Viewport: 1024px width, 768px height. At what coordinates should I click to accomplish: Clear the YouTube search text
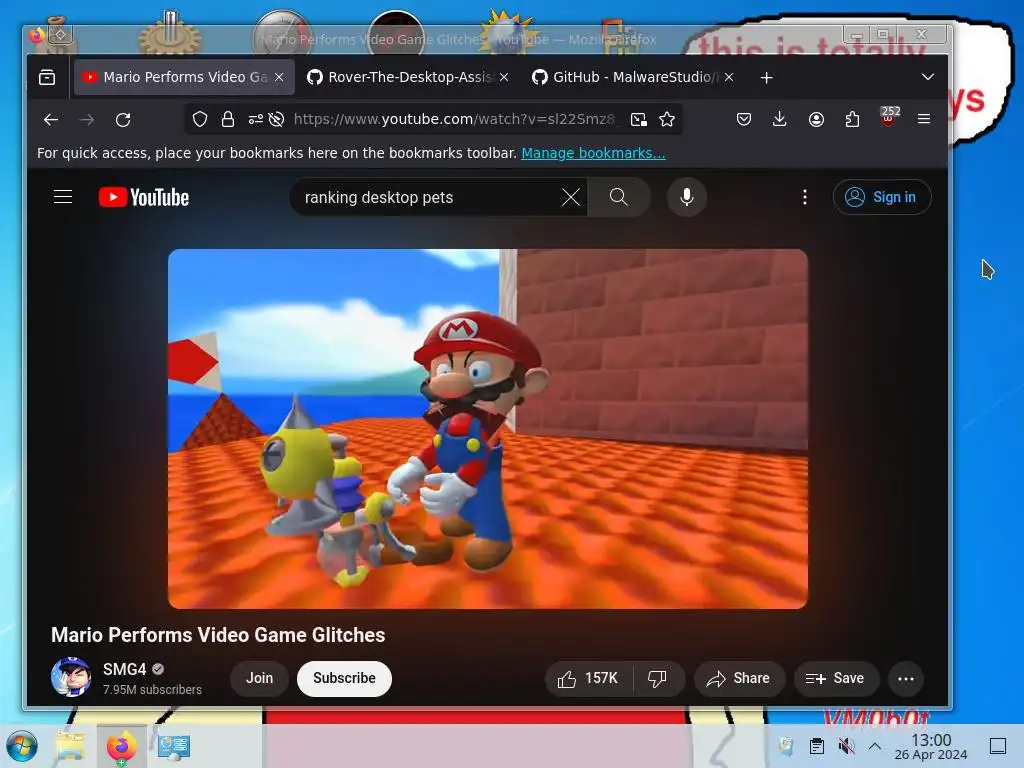[x=571, y=197]
